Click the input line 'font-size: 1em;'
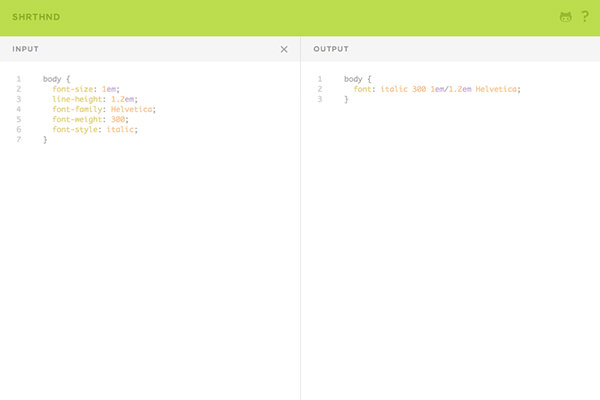Viewport: 600px width, 400px height. click(x=86, y=89)
